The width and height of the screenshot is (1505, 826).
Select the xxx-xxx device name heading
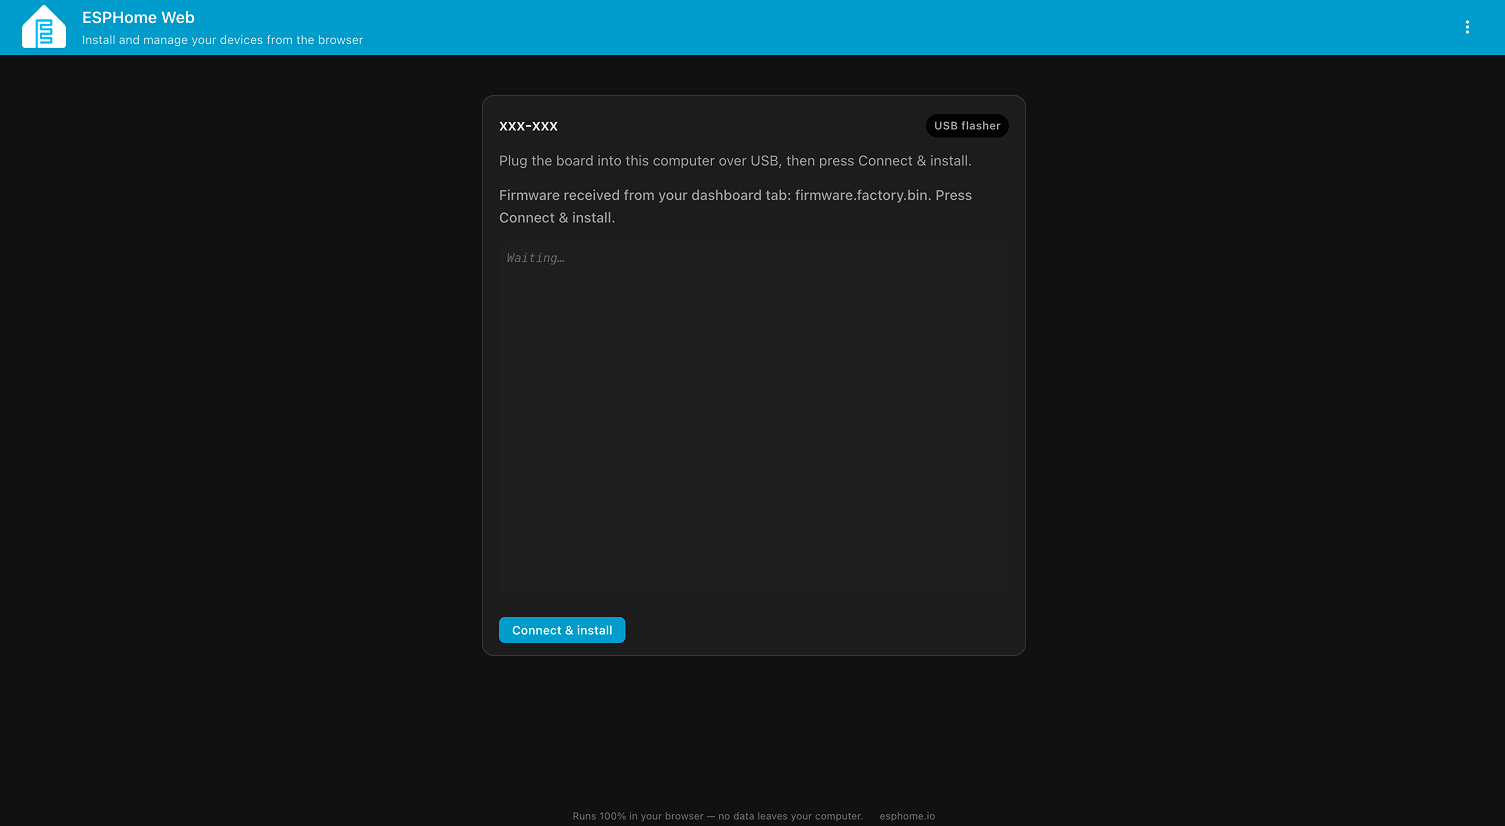coord(528,126)
